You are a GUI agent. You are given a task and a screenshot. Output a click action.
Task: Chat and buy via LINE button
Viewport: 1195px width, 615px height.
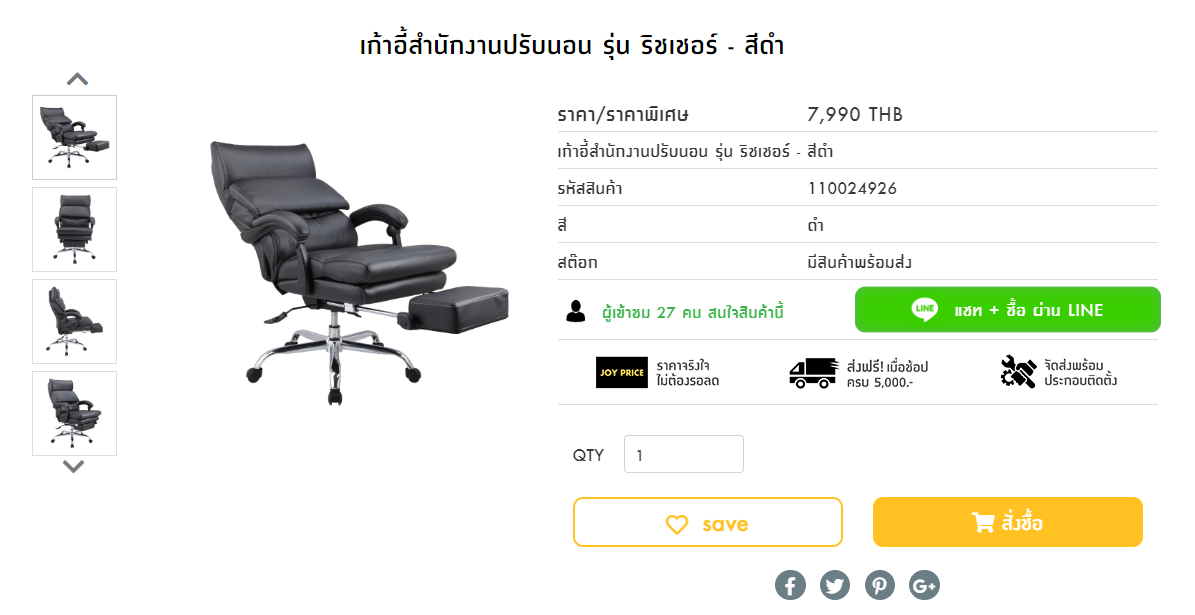pyautogui.click(x=1008, y=309)
